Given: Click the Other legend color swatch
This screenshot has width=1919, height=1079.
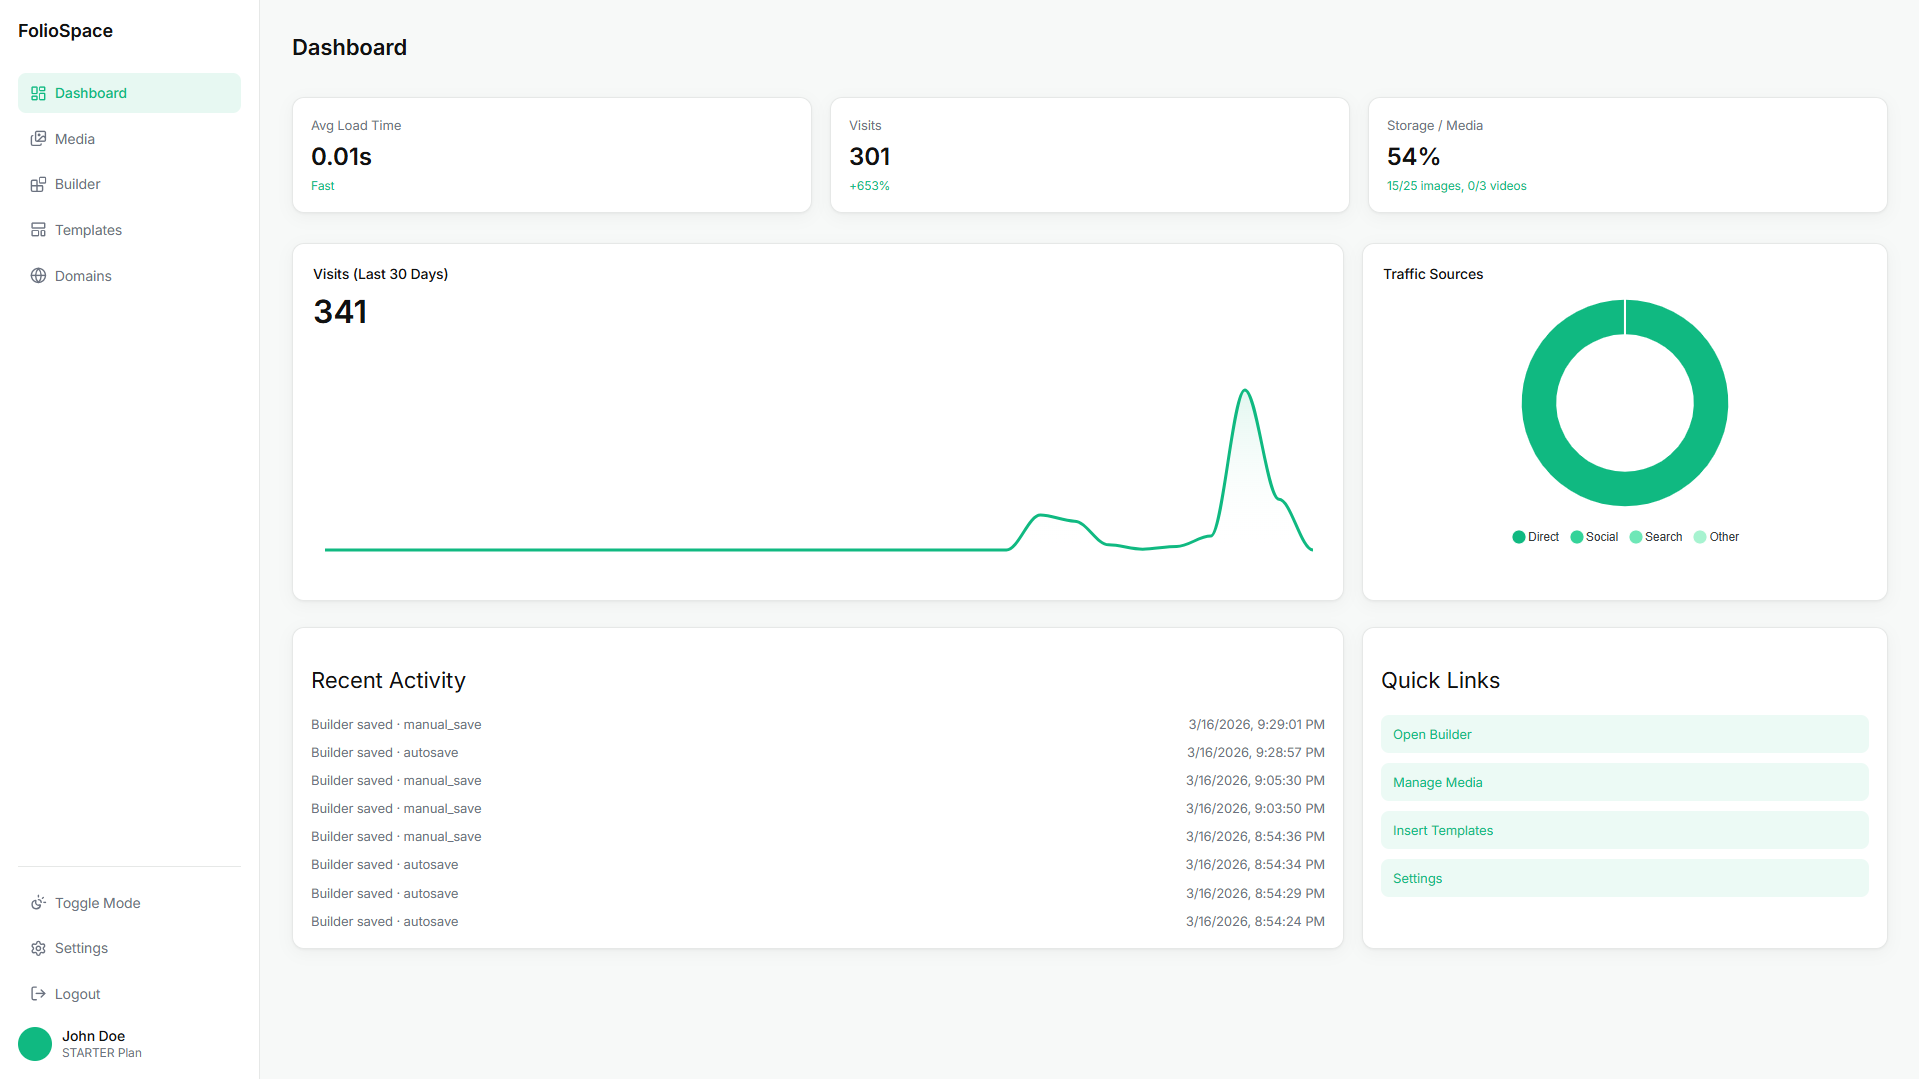Looking at the screenshot, I should tap(1700, 537).
